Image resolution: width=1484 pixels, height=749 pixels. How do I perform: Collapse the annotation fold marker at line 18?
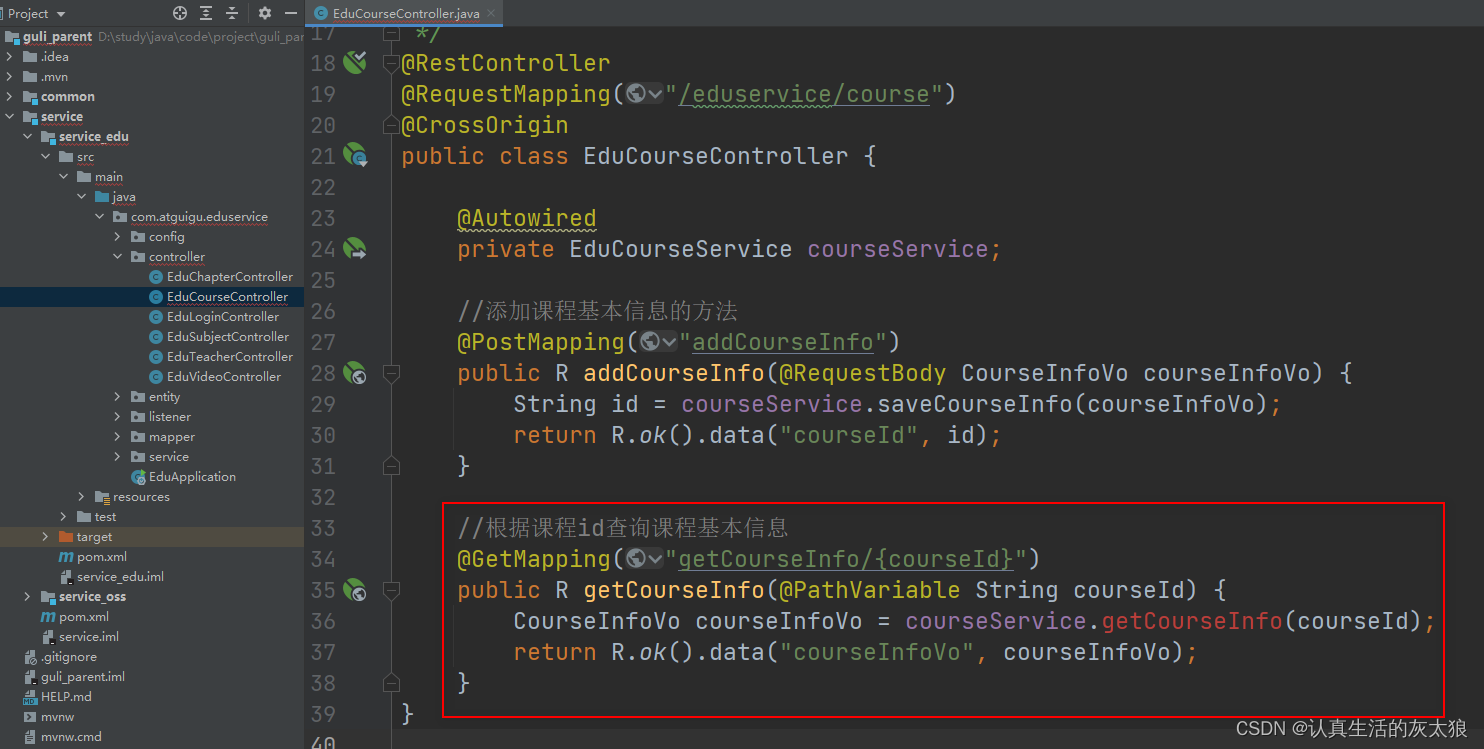coord(391,63)
